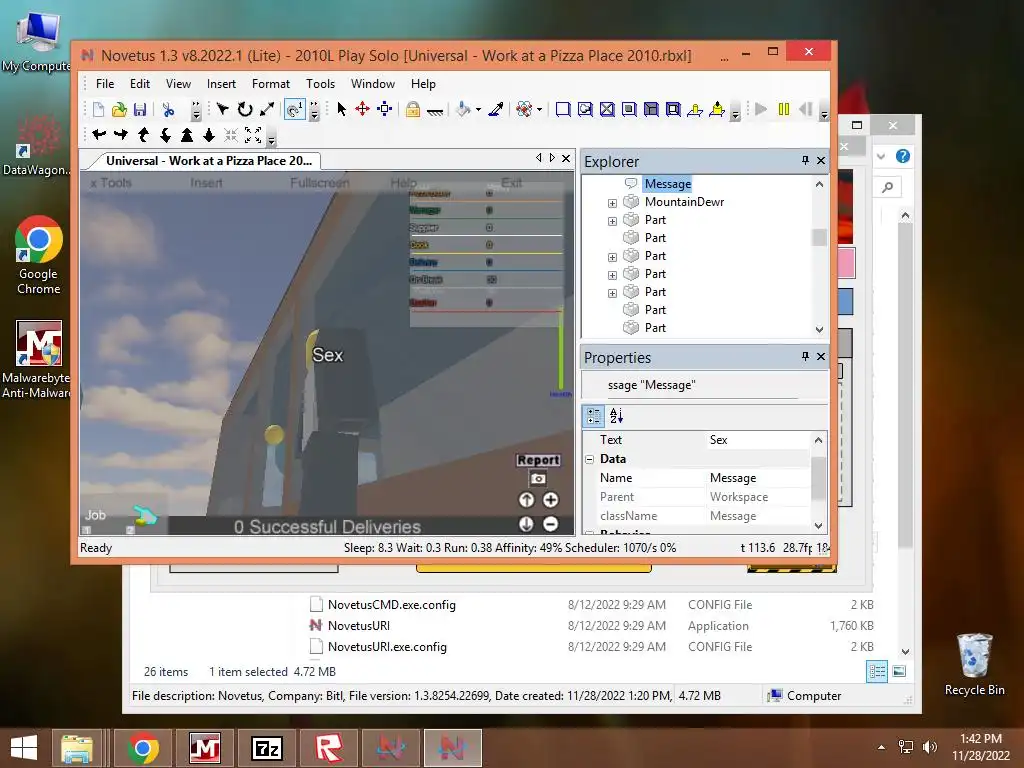The height and width of the screenshot is (768, 1024).
Task: Click the yellow motor surface tool
Action: pos(717,109)
